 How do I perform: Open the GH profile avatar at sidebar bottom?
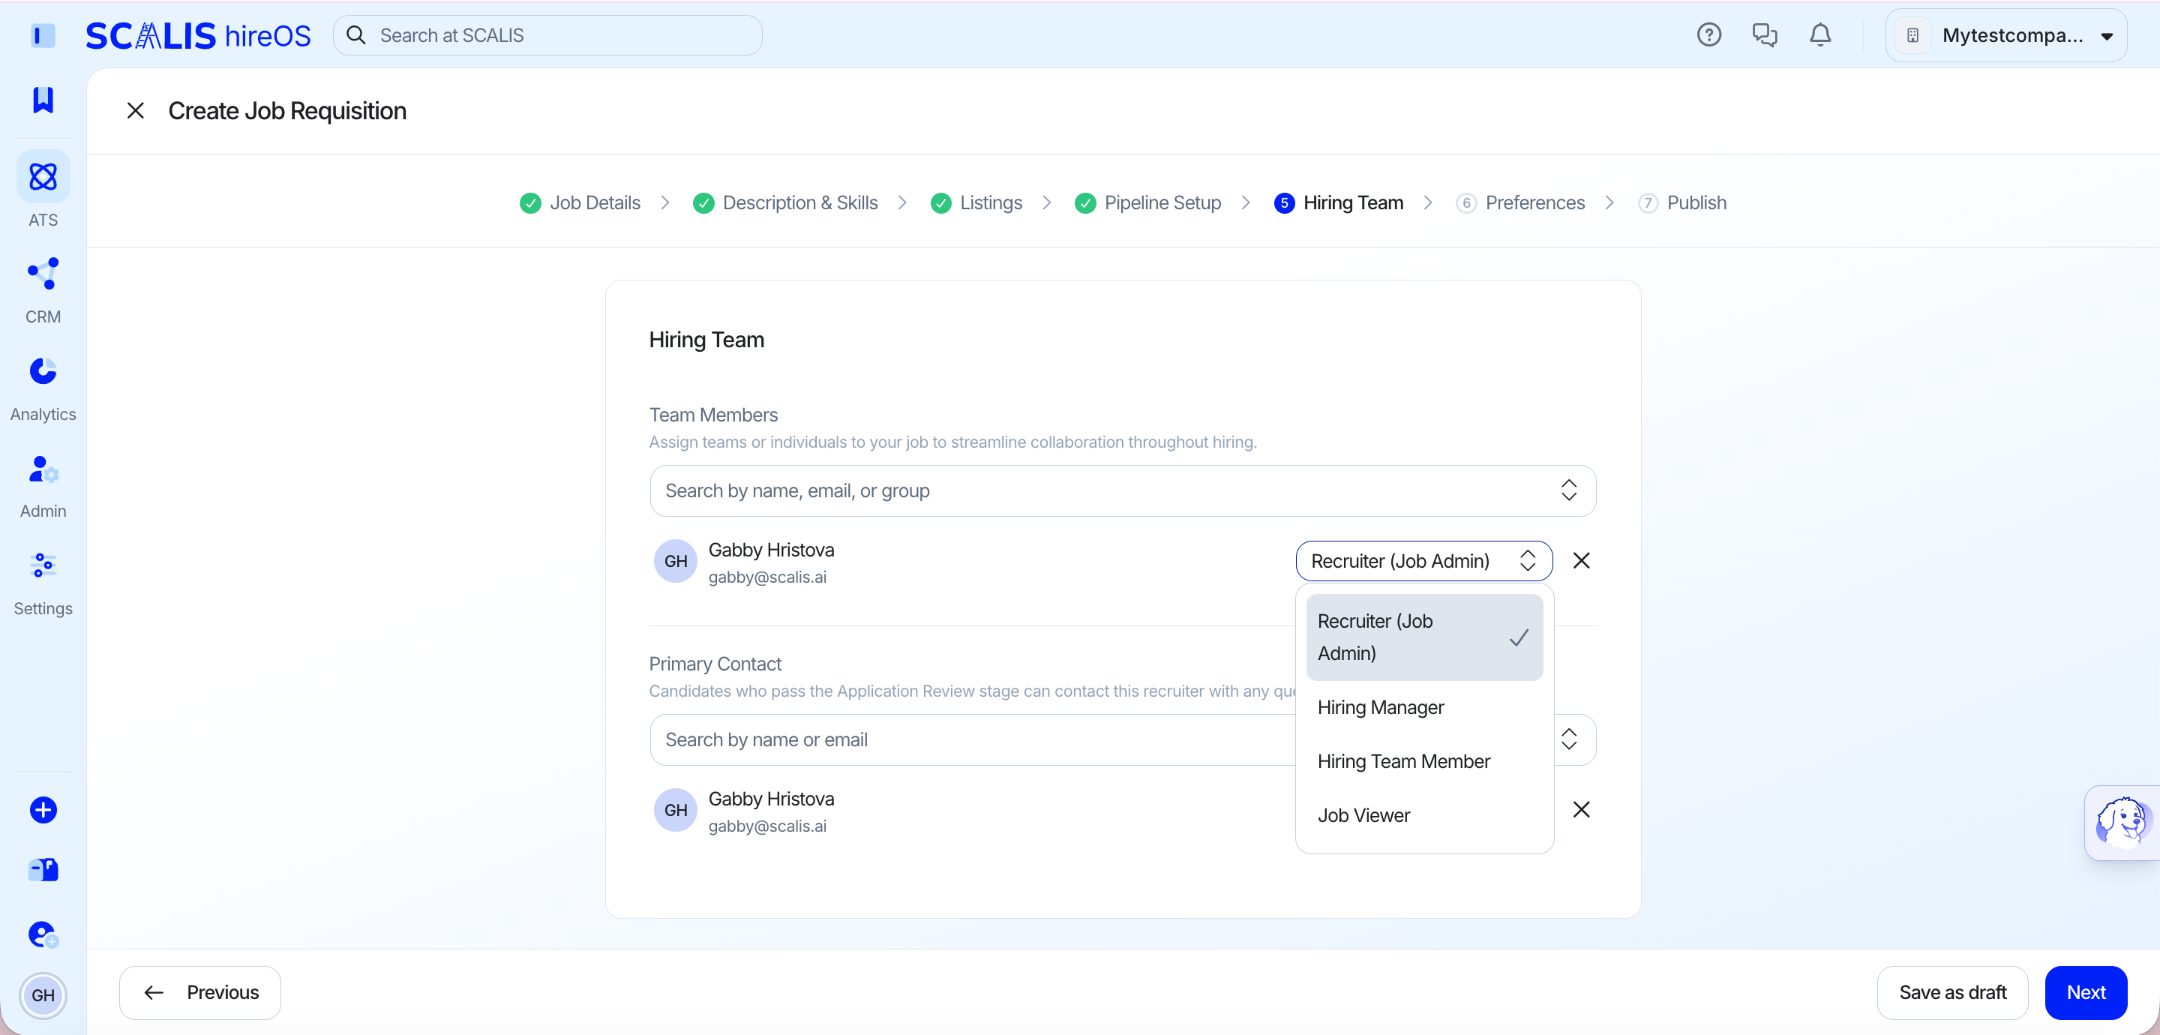pyautogui.click(x=43, y=995)
